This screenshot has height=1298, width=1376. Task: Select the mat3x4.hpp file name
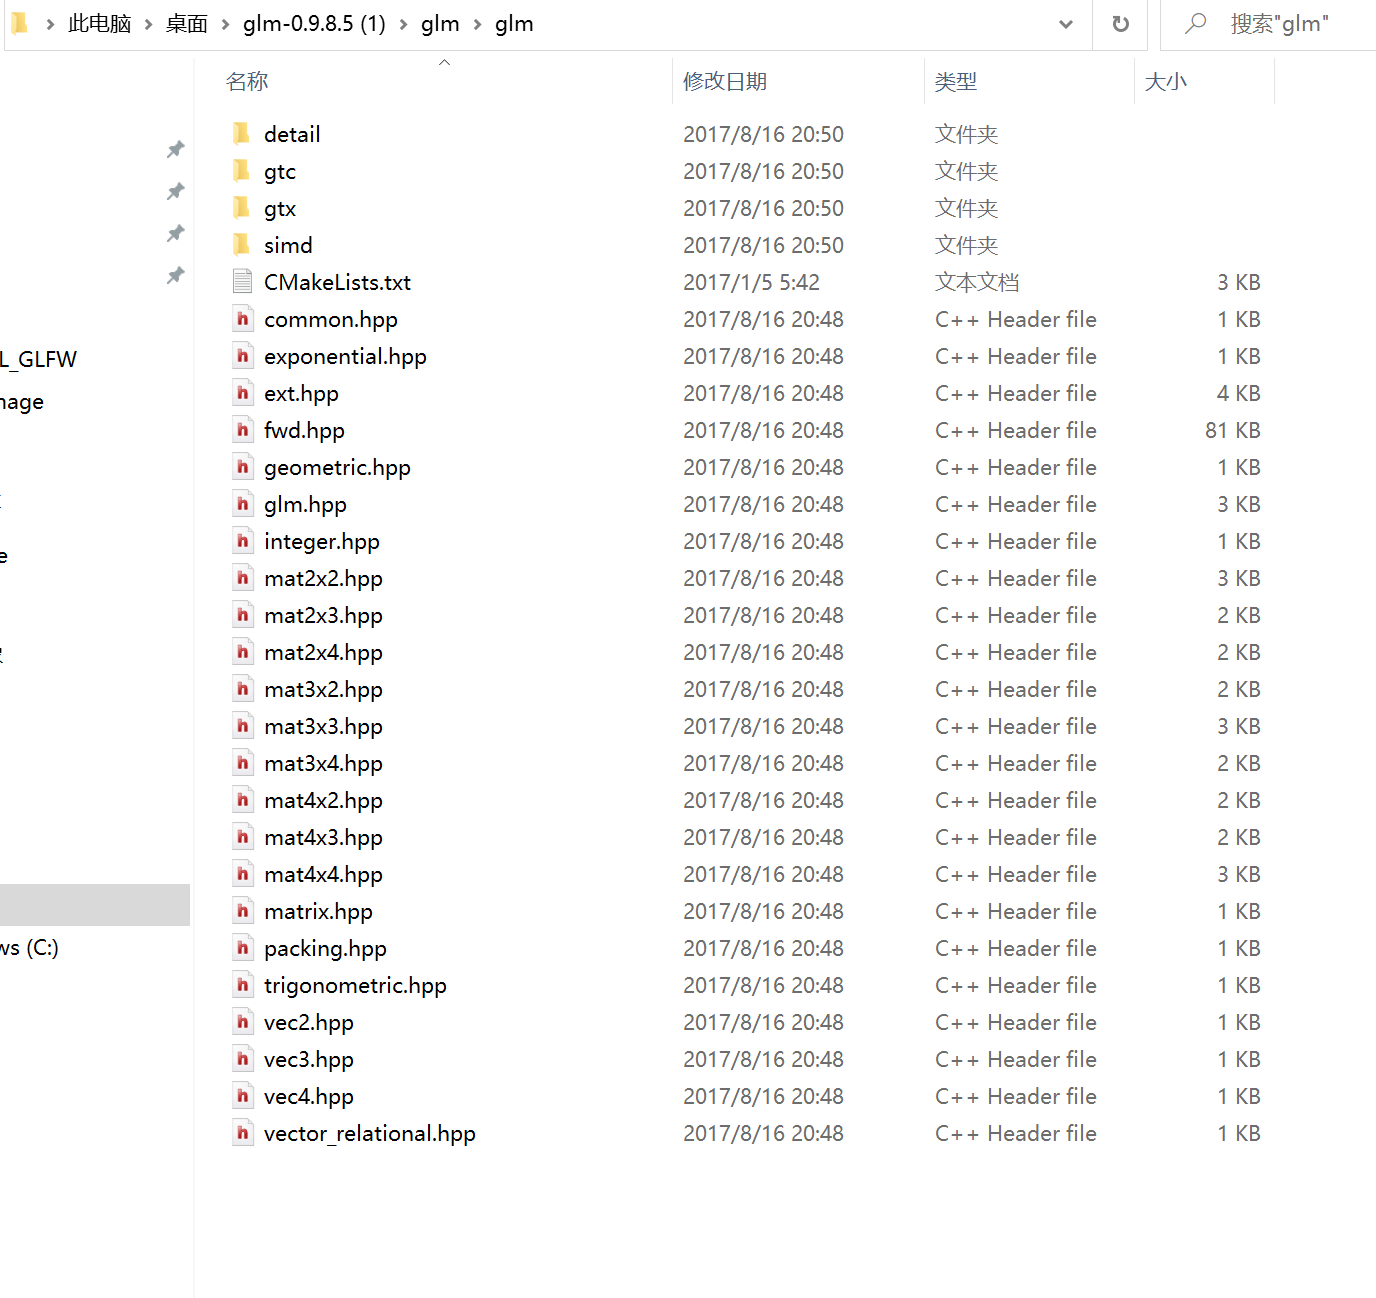click(323, 763)
